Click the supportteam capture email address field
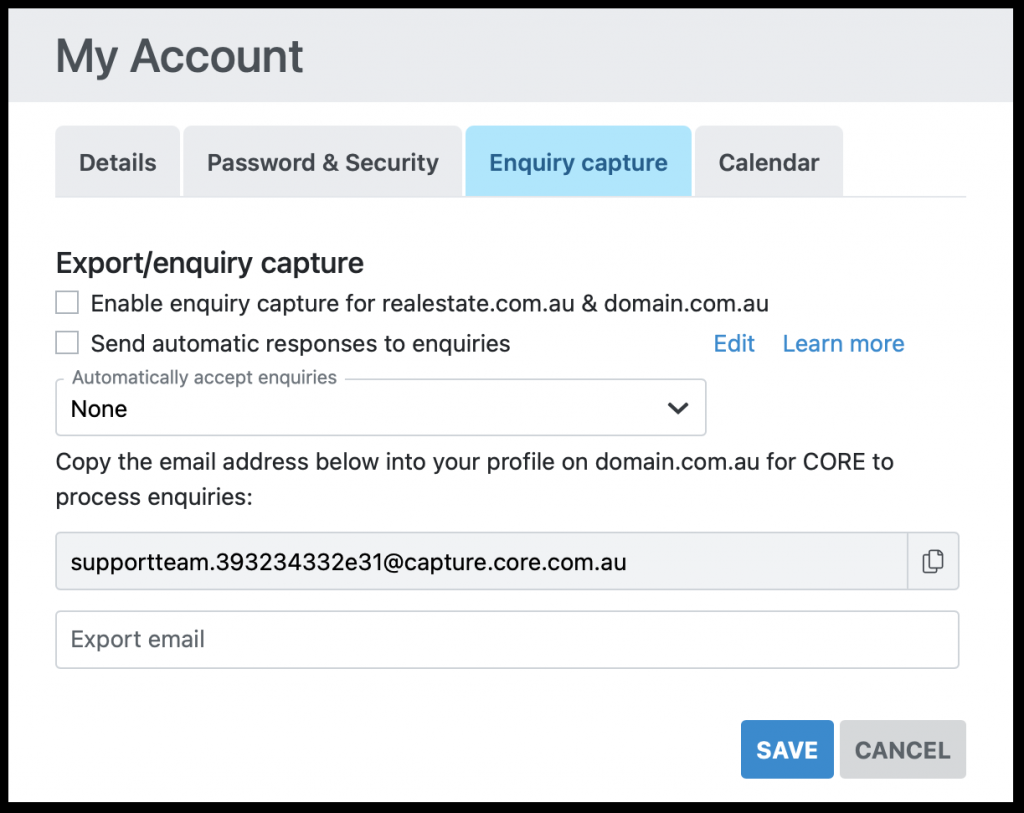 tap(480, 562)
